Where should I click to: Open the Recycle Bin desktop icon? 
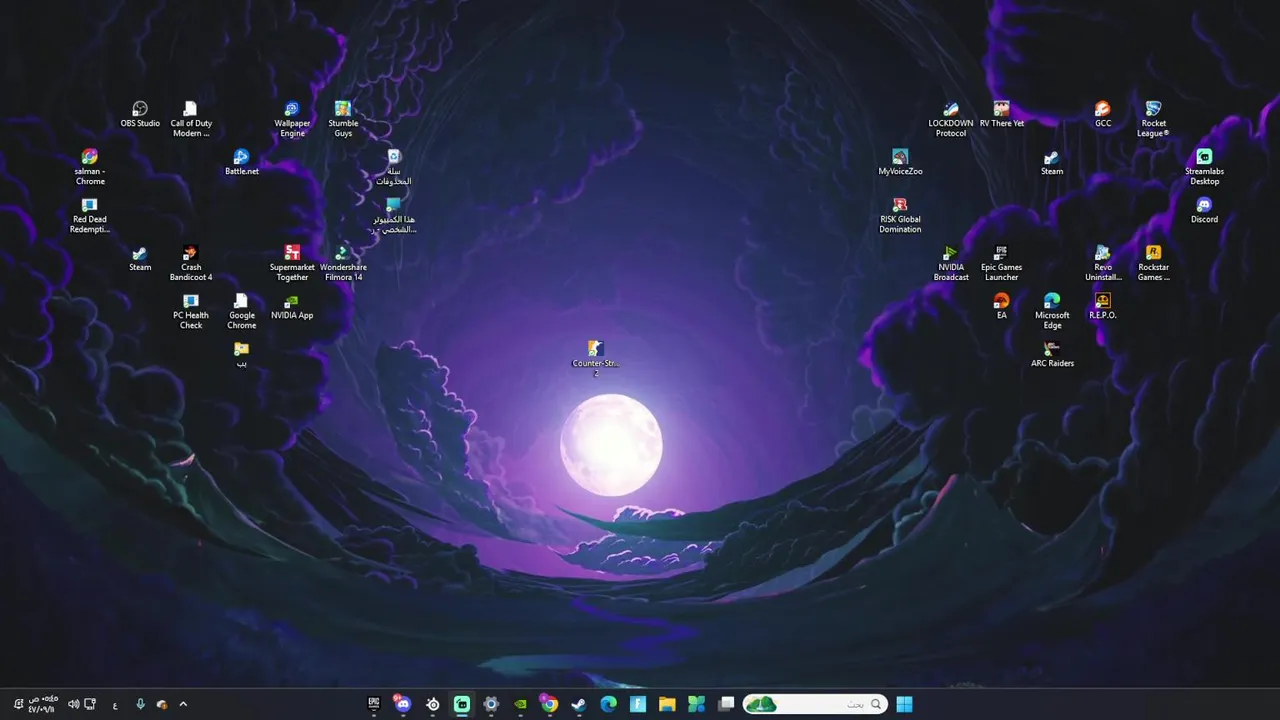click(394, 166)
